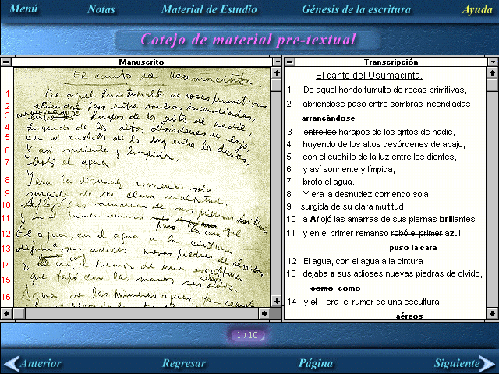The height and width of the screenshot is (374, 499).
Task: Click the Manuscrito vertical scrollbar thumb
Action: [x=277, y=85]
